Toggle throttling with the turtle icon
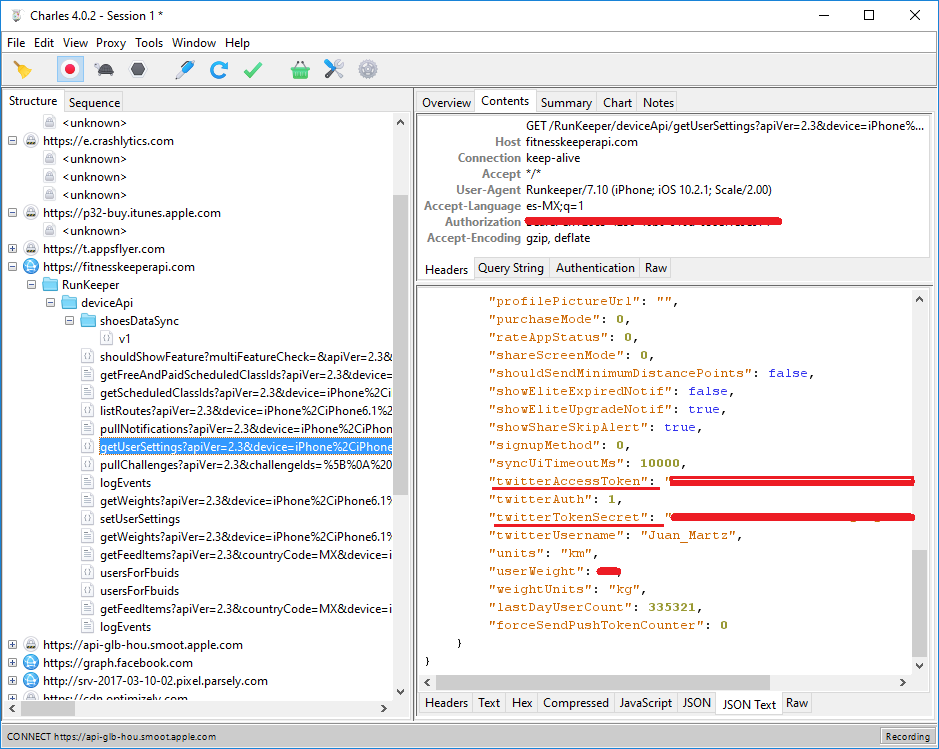The image size is (939, 749). (104, 69)
